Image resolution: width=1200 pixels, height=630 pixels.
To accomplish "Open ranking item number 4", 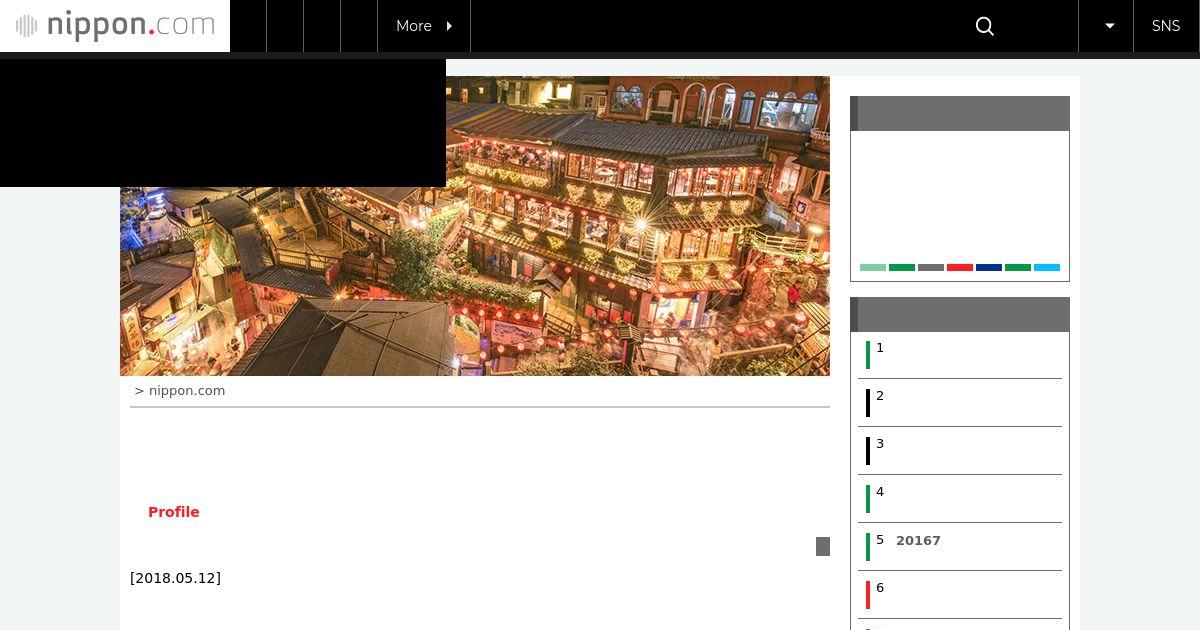I will pos(960,499).
